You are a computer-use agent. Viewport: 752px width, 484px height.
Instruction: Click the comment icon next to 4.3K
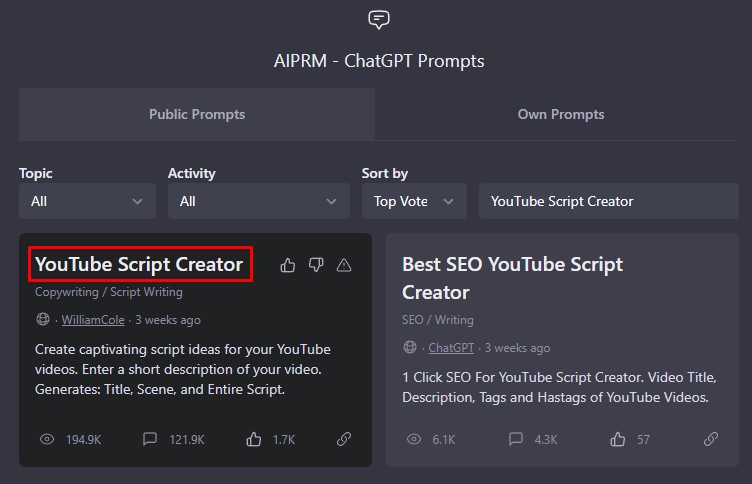coord(516,439)
